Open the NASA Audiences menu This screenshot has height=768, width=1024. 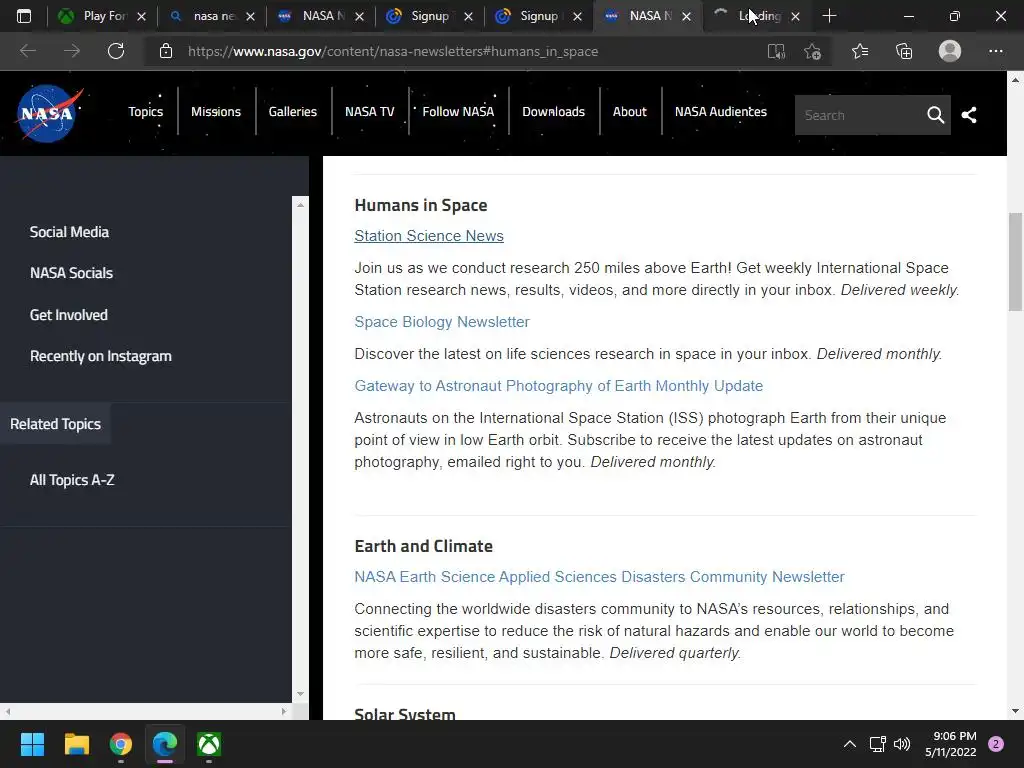click(720, 112)
